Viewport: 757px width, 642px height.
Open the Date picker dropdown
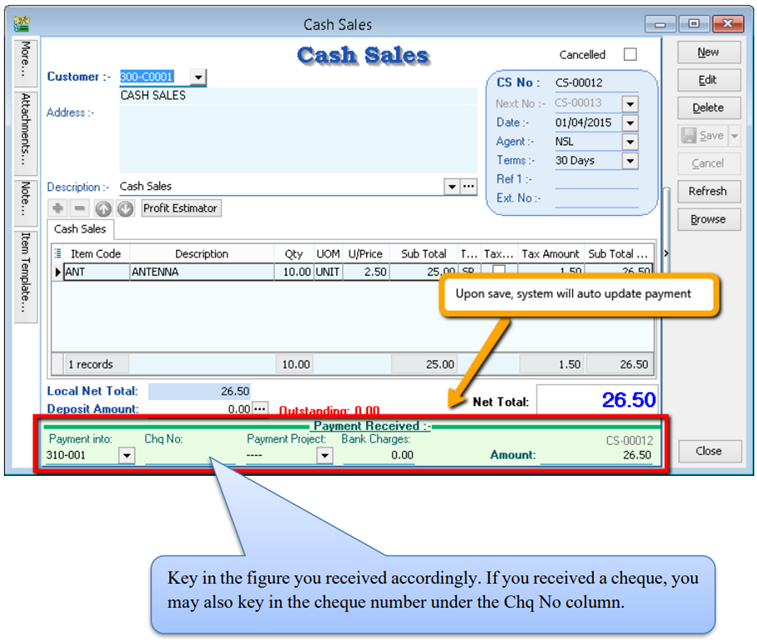(629, 123)
